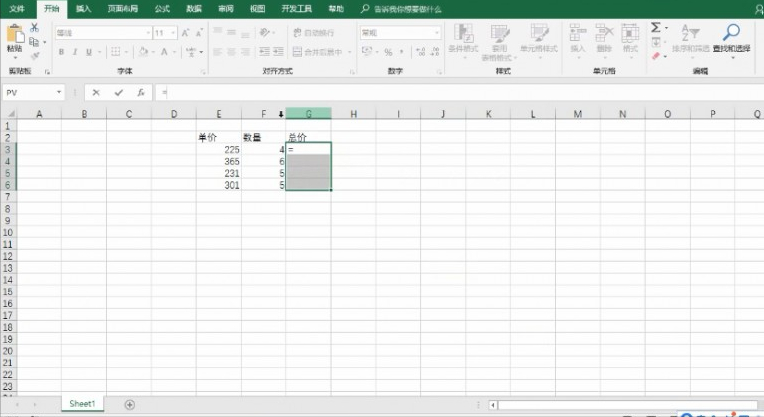
Task: Click the Phonetic guide (文) icon
Action: [x=191, y=52]
